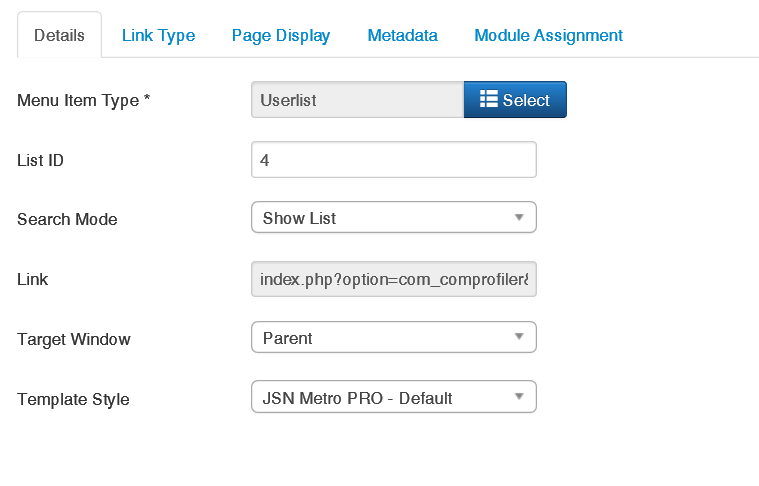Switch to the Page Display tab

point(281,35)
